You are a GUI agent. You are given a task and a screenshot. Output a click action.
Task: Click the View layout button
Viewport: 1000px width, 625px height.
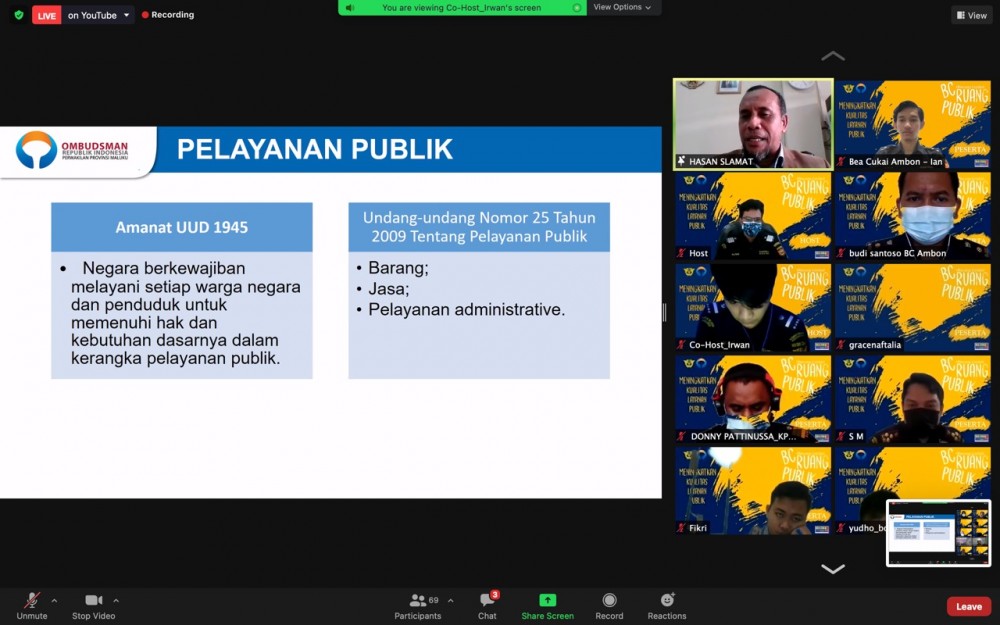(971, 15)
